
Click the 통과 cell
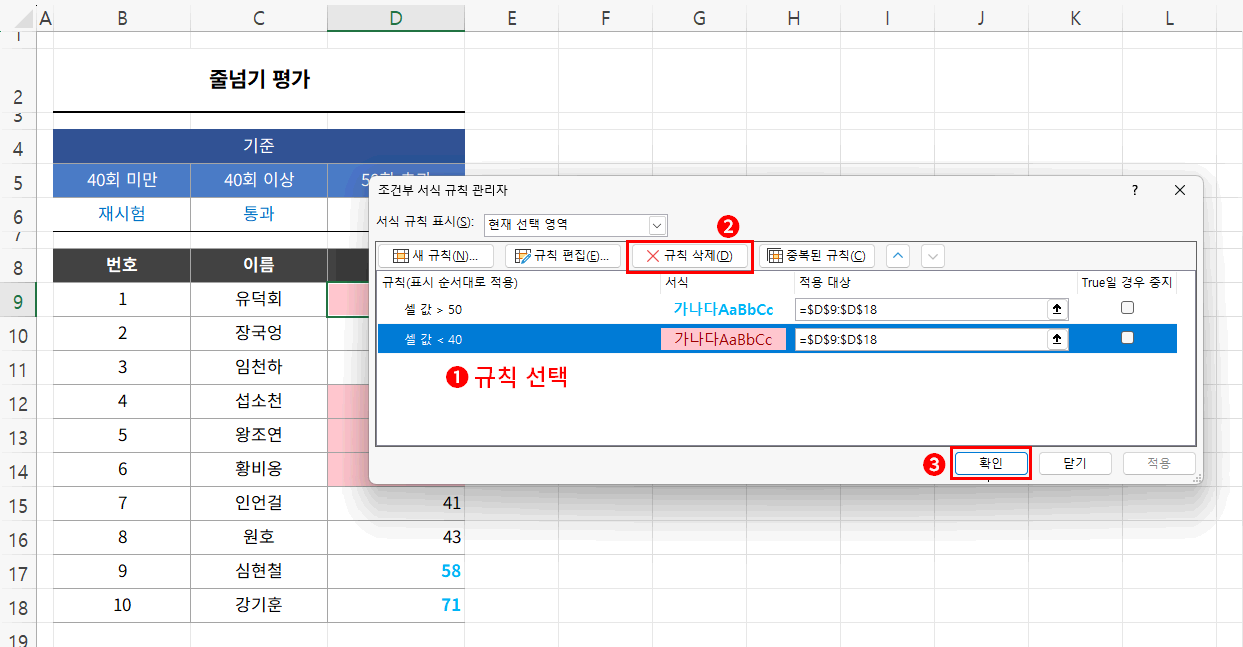259,214
